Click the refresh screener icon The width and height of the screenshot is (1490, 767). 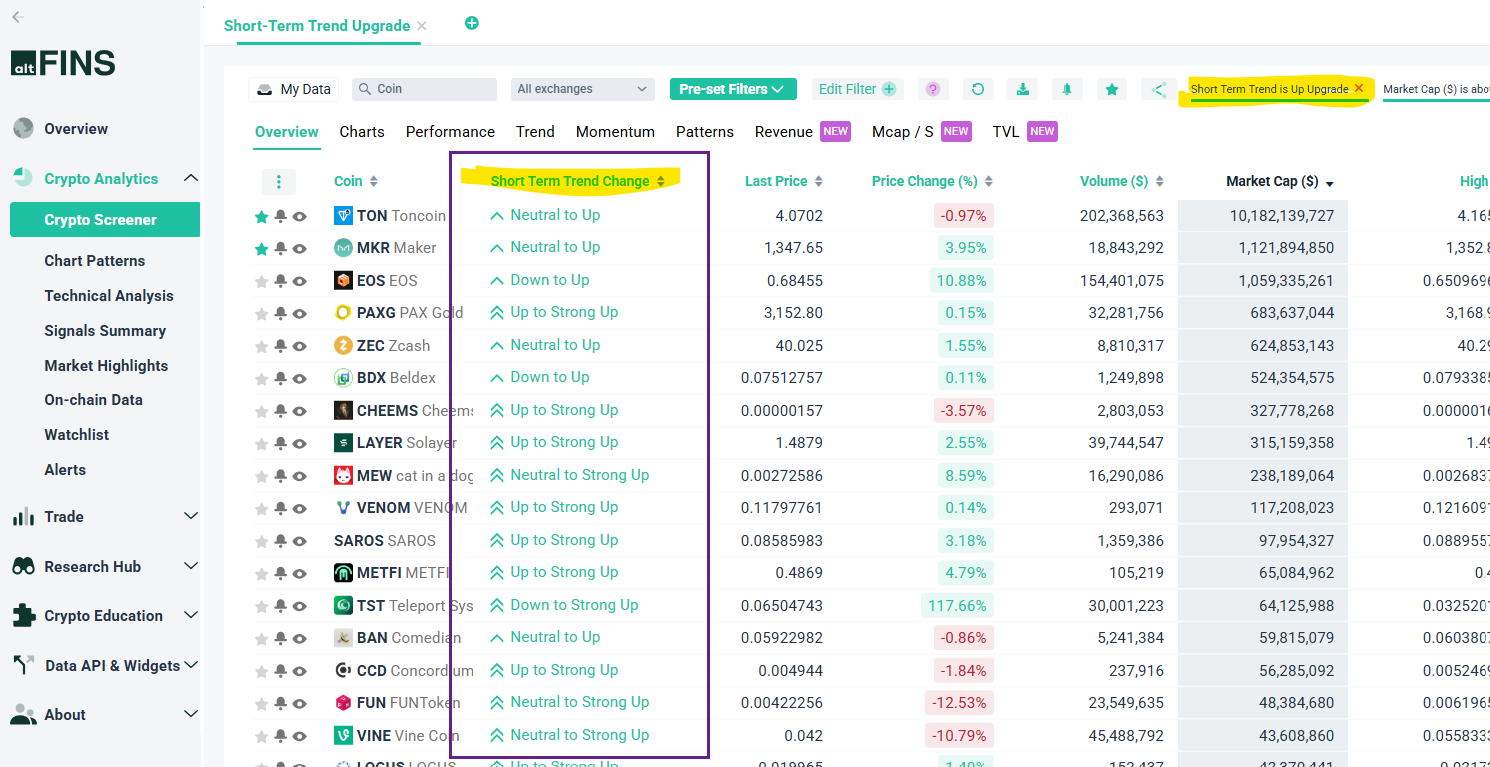[978, 89]
